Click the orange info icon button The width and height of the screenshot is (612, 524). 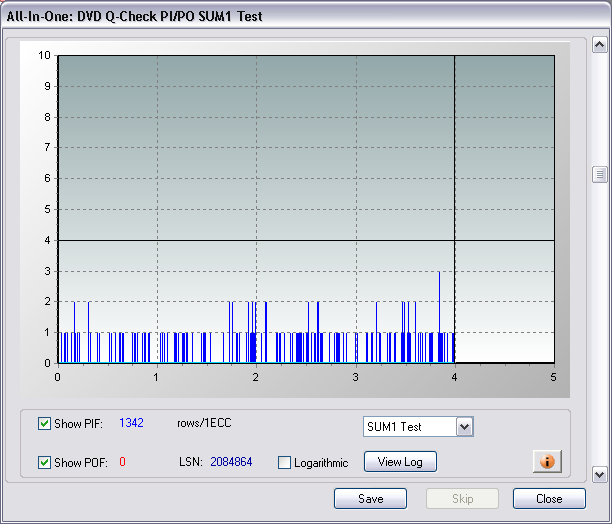click(x=547, y=462)
